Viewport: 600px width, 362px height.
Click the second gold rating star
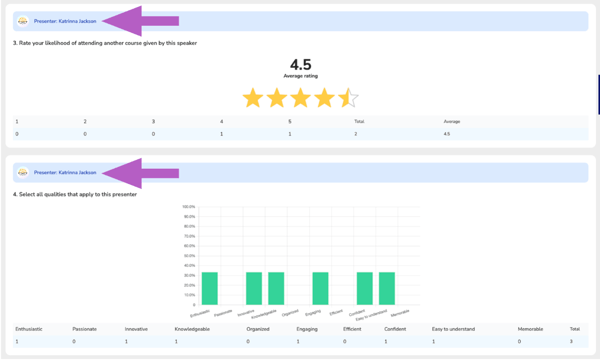click(x=277, y=98)
